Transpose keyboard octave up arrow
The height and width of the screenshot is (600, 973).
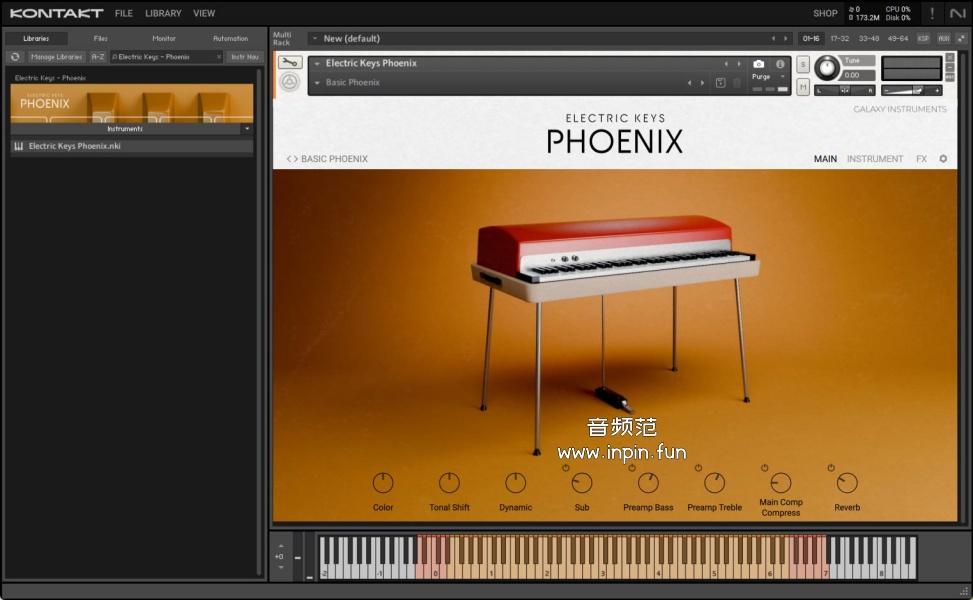pos(281,545)
